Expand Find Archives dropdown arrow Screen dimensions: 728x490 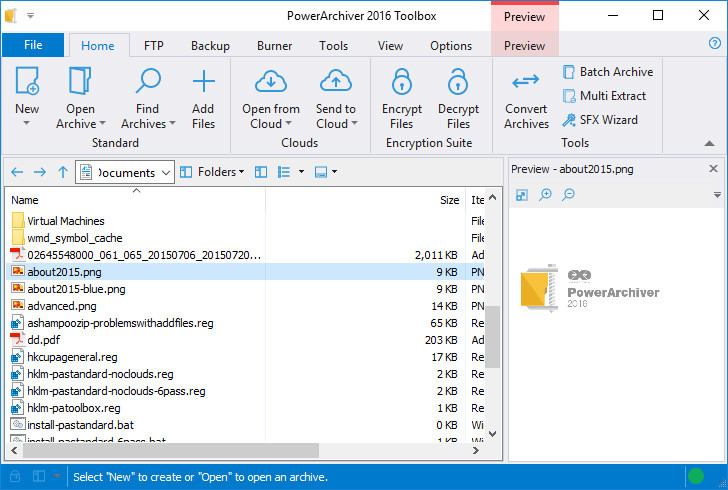172,124
